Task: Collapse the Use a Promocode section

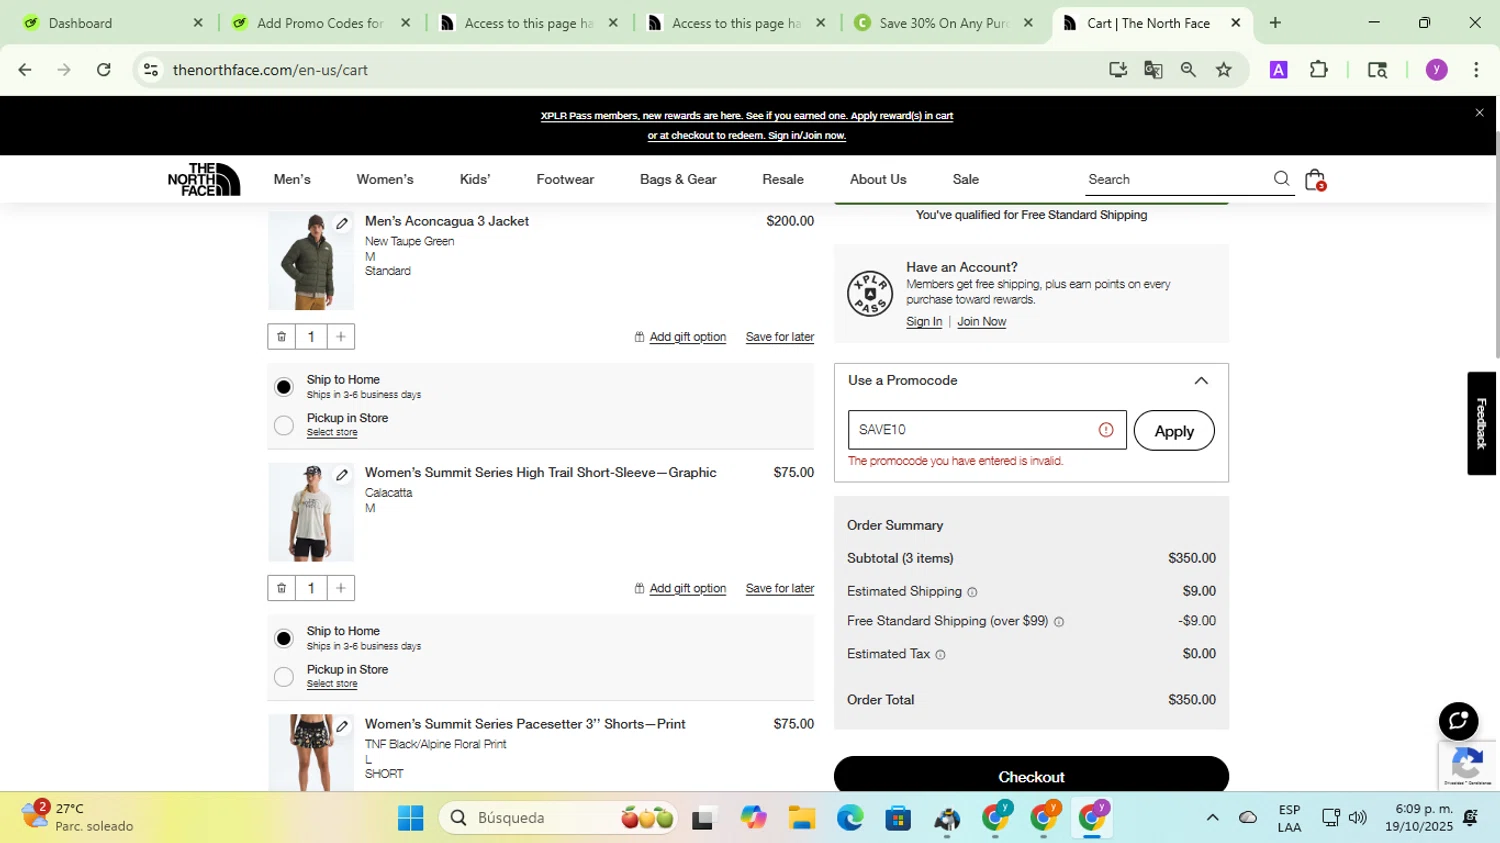Action: point(1201,381)
